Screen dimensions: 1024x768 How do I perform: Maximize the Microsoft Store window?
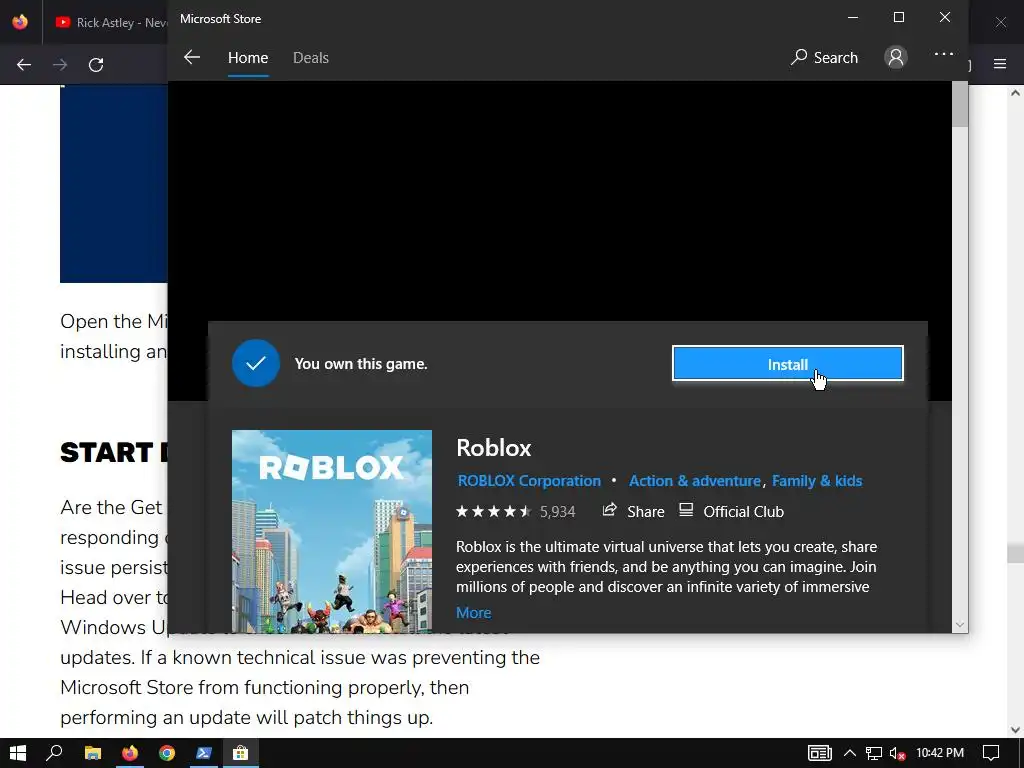point(899,18)
